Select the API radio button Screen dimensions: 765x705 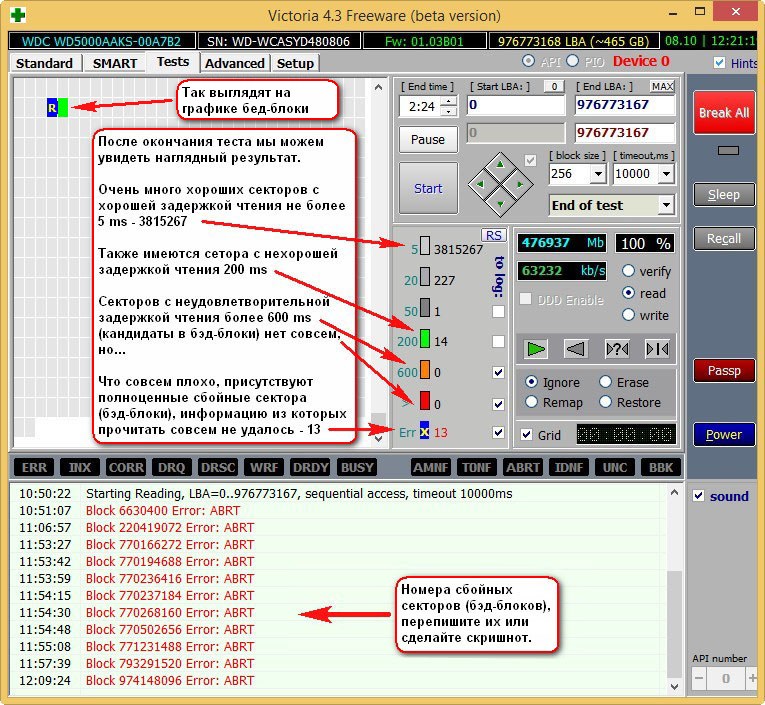click(x=528, y=61)
